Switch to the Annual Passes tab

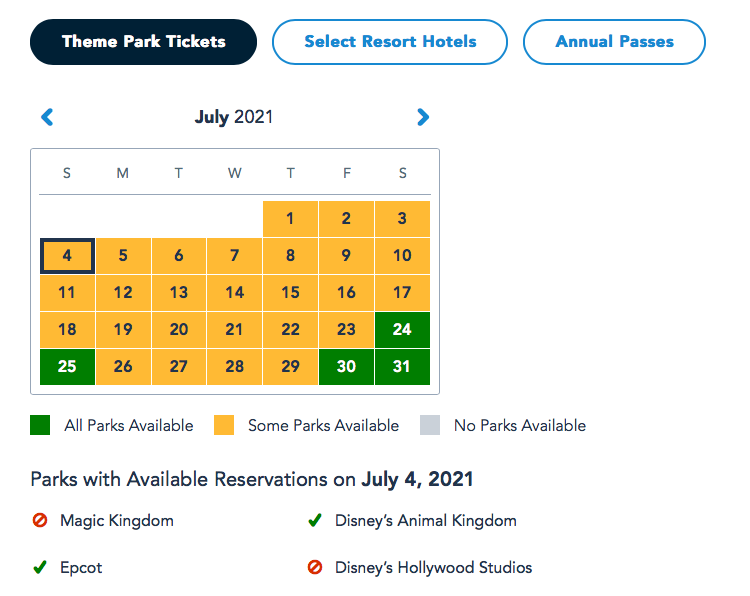[x=614, y=42]
